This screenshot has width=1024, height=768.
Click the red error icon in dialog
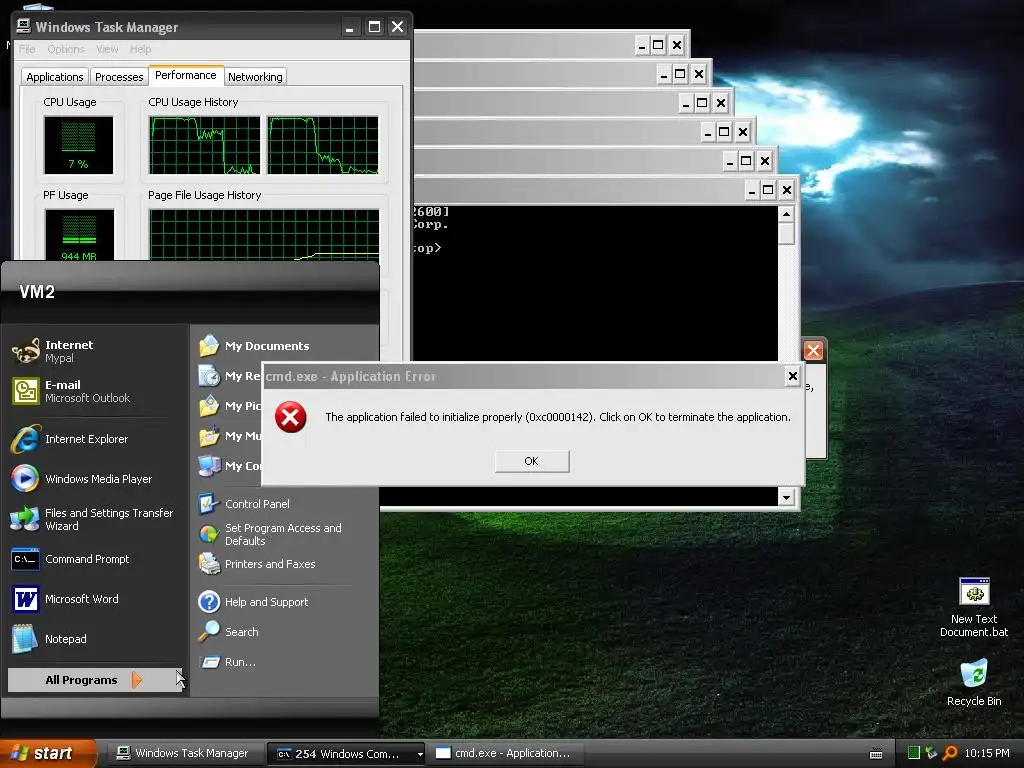click(291, 417)
